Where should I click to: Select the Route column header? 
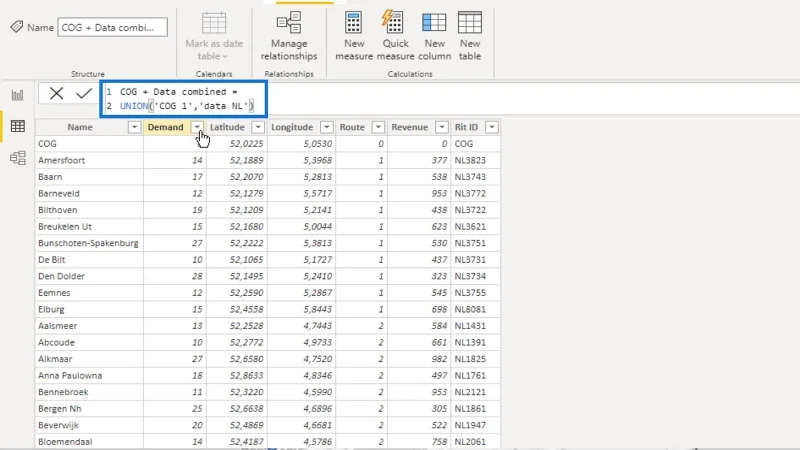point(352,127)
